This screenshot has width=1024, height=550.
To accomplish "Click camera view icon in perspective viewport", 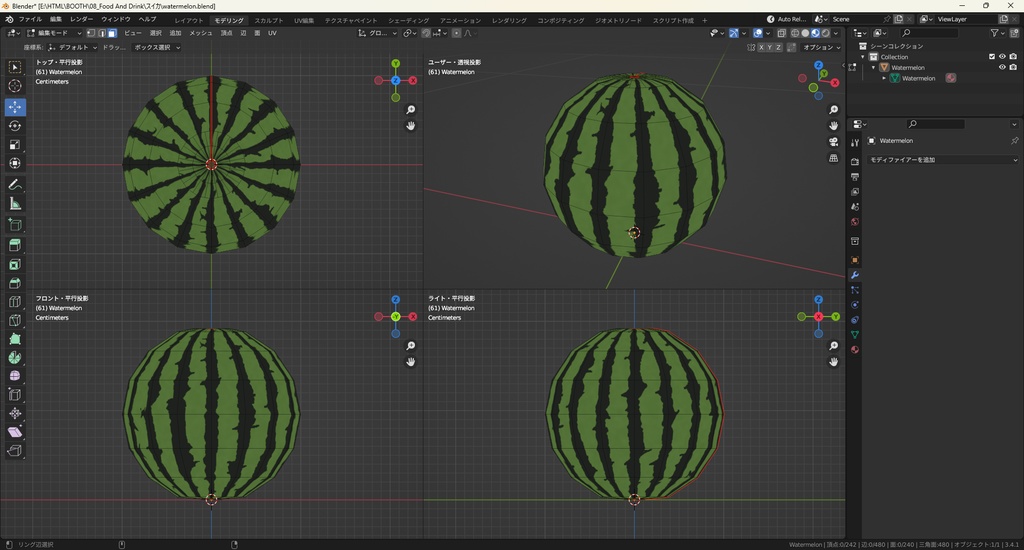I will tap(833, 142).
